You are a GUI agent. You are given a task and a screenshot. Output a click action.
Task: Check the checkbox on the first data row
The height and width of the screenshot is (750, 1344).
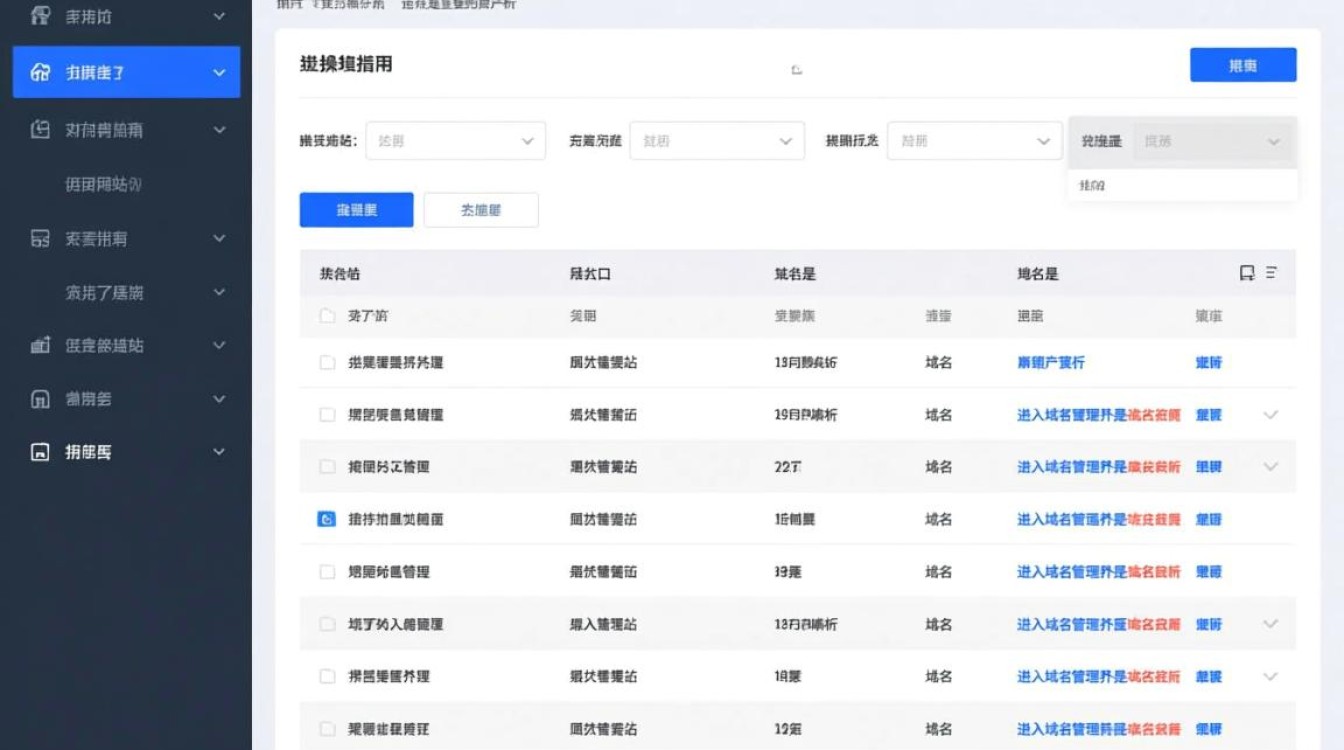pos(327,363)
